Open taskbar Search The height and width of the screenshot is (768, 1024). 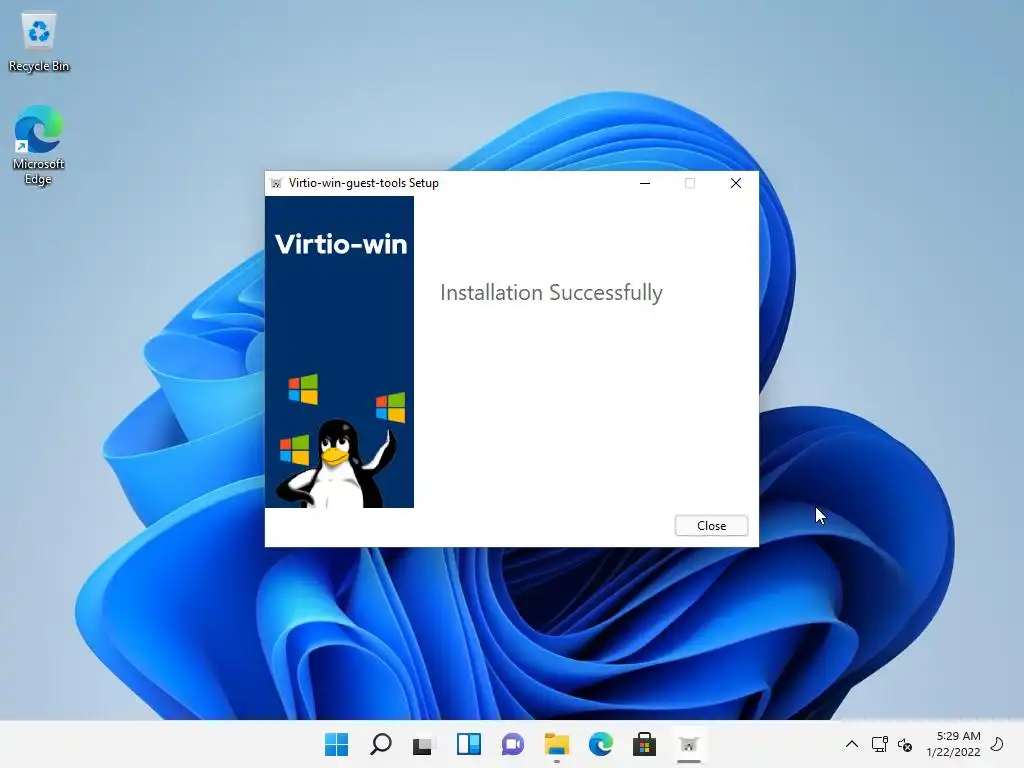click(381, 744)
